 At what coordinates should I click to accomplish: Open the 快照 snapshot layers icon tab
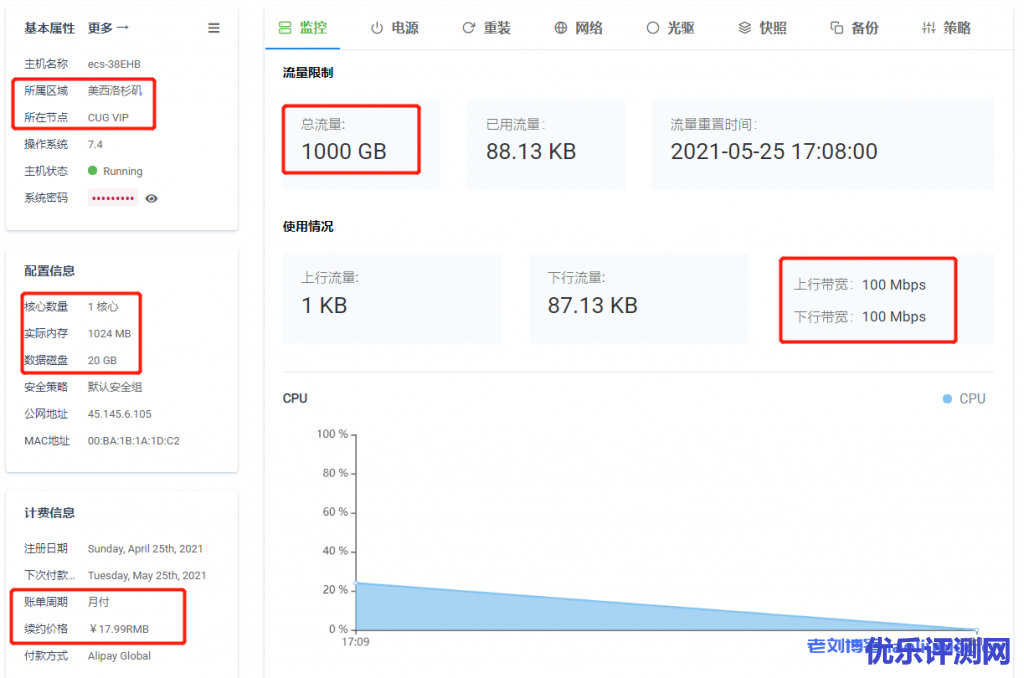[762, 28]
